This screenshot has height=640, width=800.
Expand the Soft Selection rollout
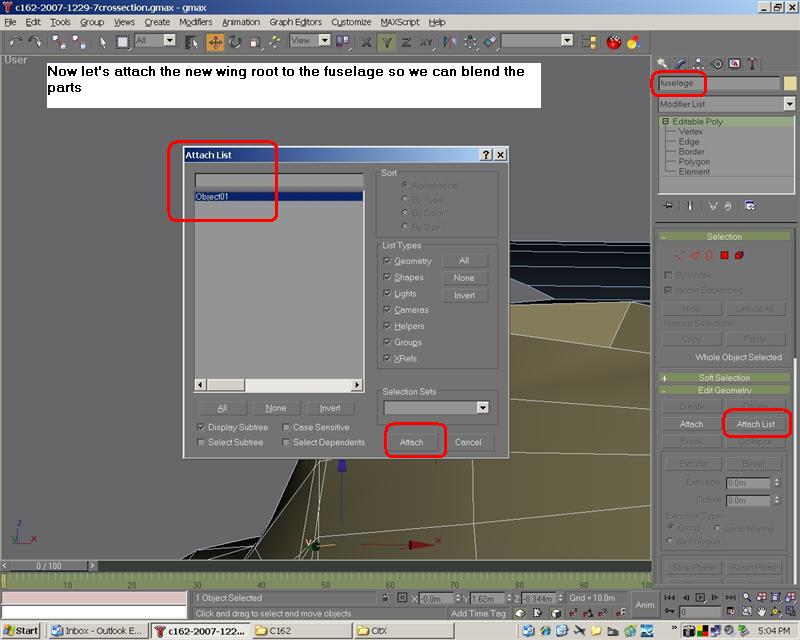click(x=724, y=378)
